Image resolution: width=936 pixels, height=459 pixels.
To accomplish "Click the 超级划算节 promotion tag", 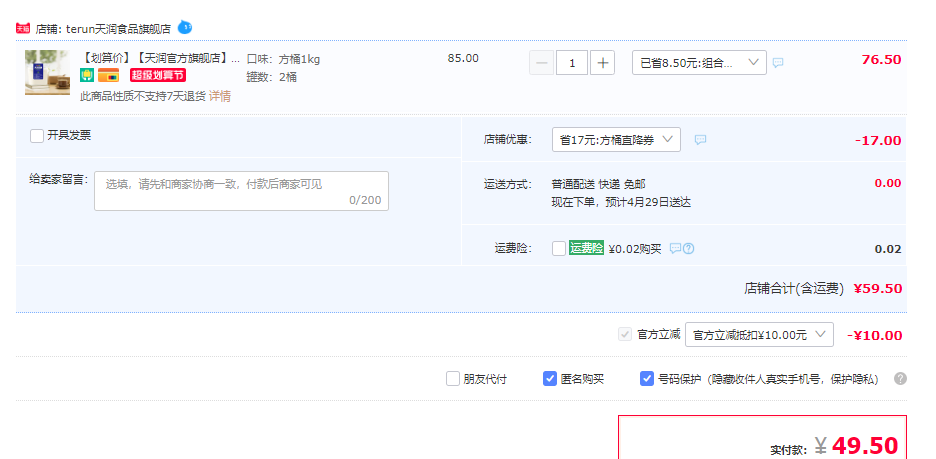I will (158, 75).
